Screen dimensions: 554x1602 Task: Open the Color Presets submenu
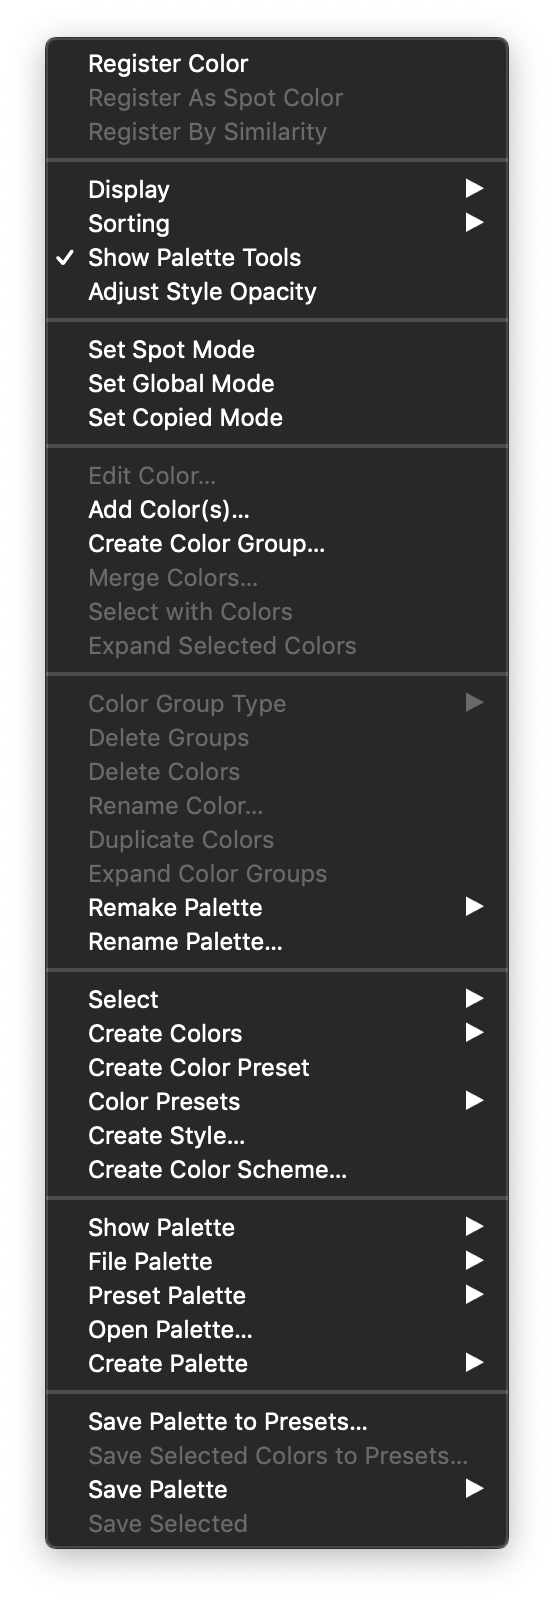276,1102
